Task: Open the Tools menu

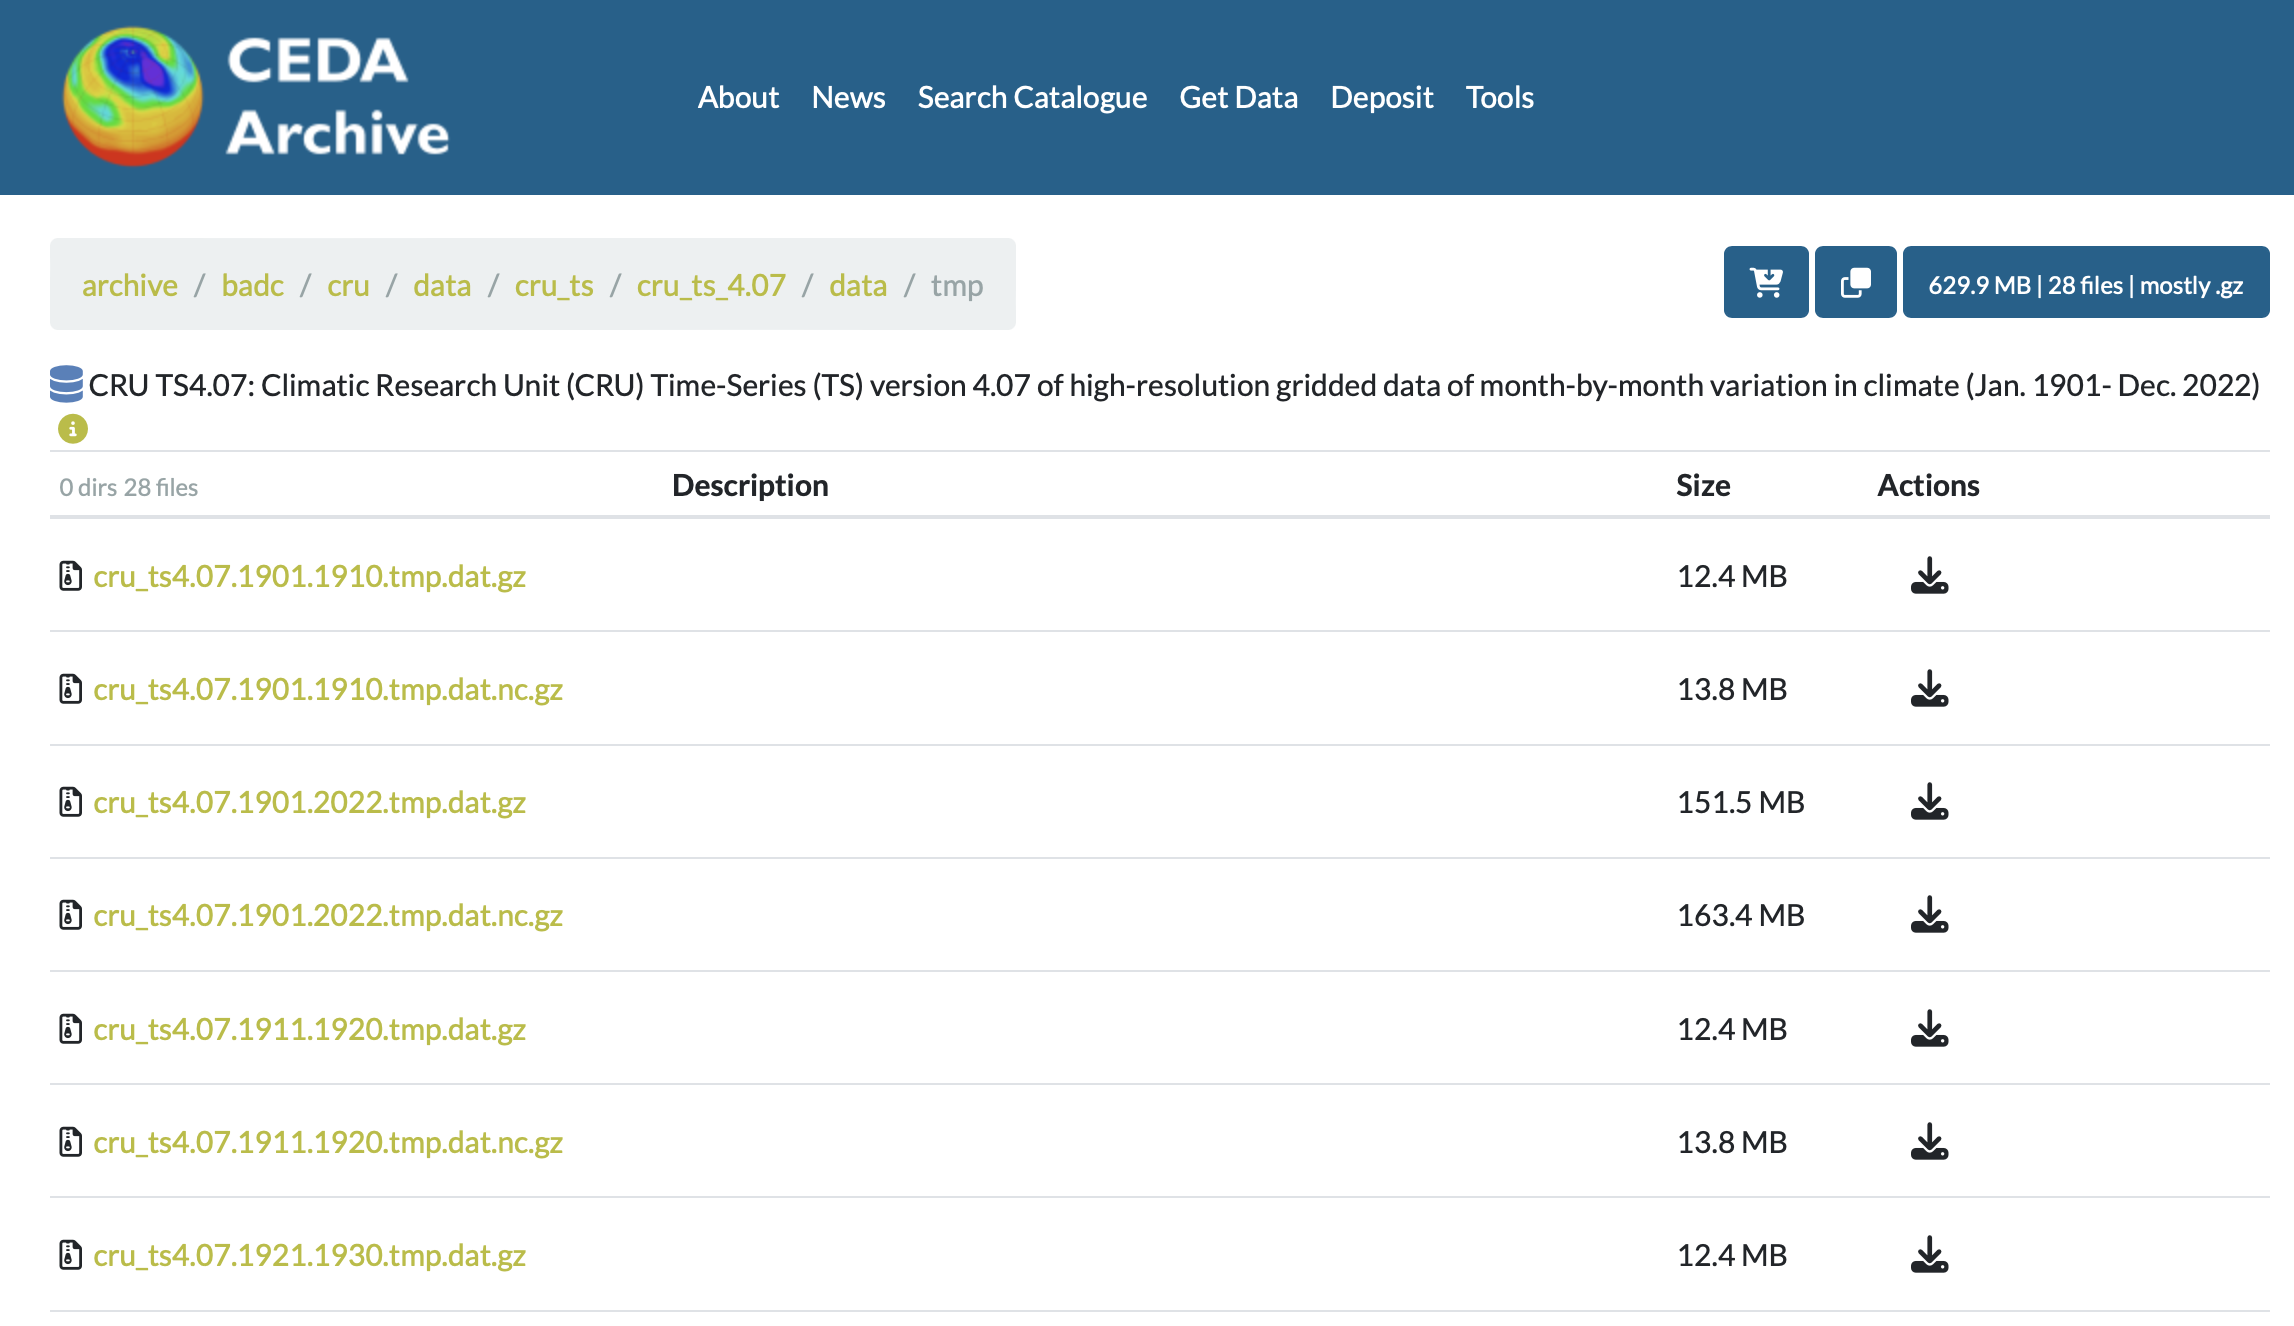Action: (x=1499, y=97)
